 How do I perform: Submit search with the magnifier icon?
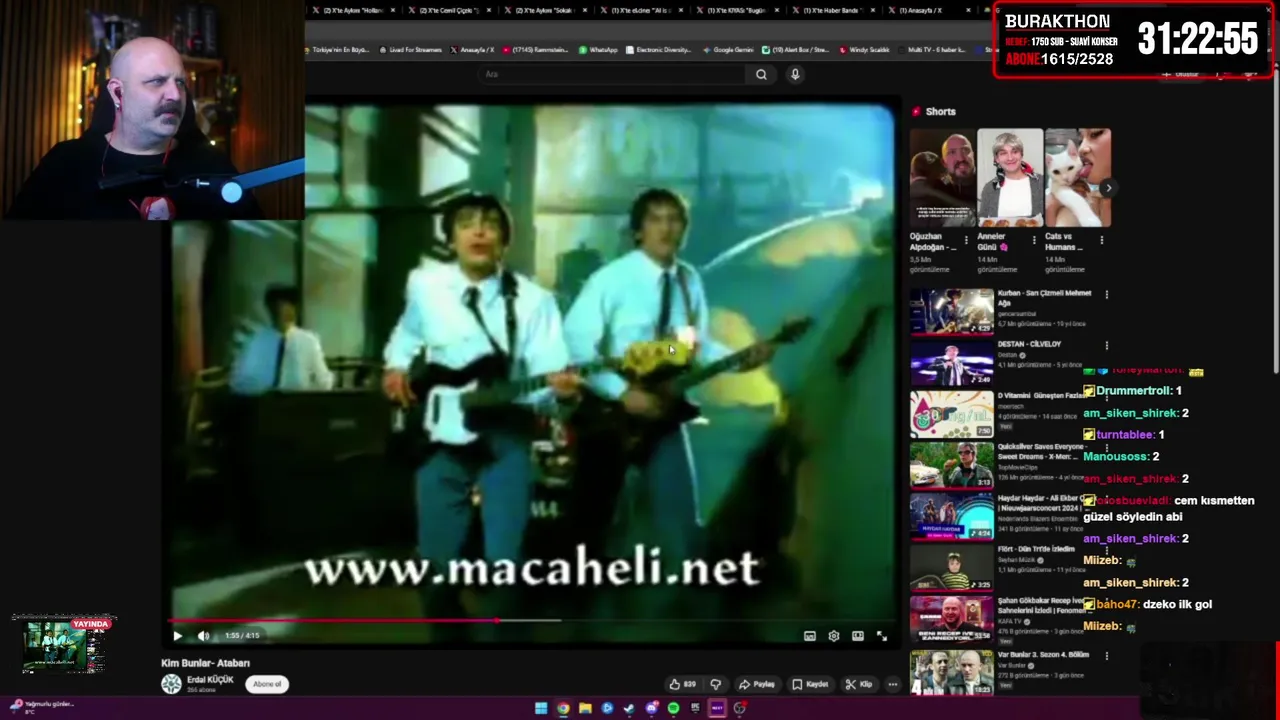point(761,74)
